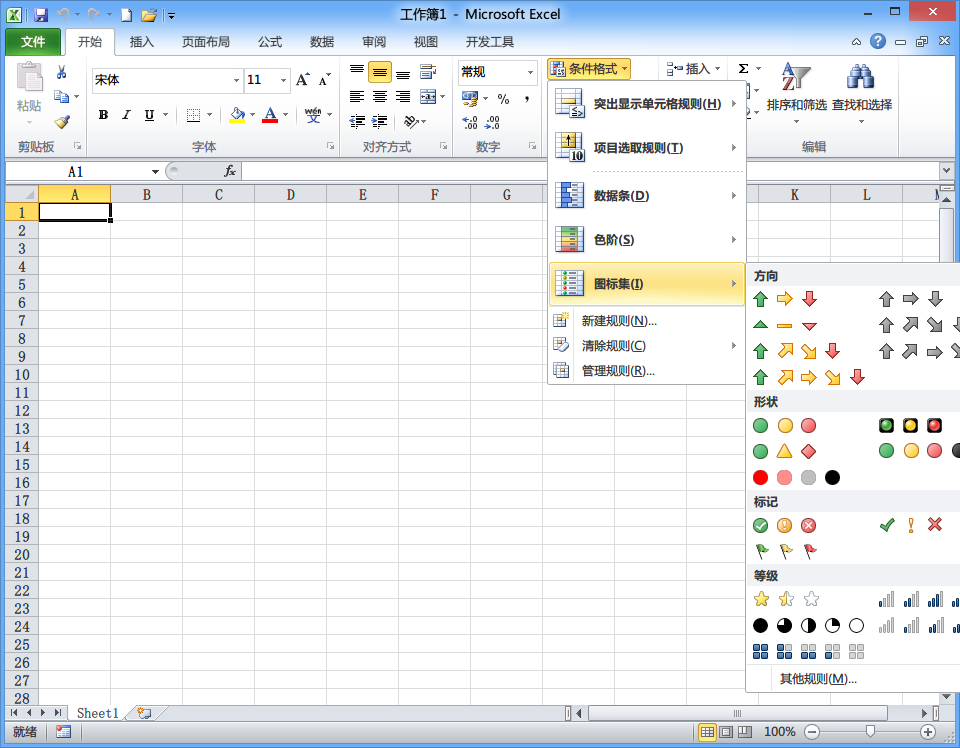Viewport: 960px width, 748px height.
Task: Click the fill color paint bucket
Action: point(237,114)
